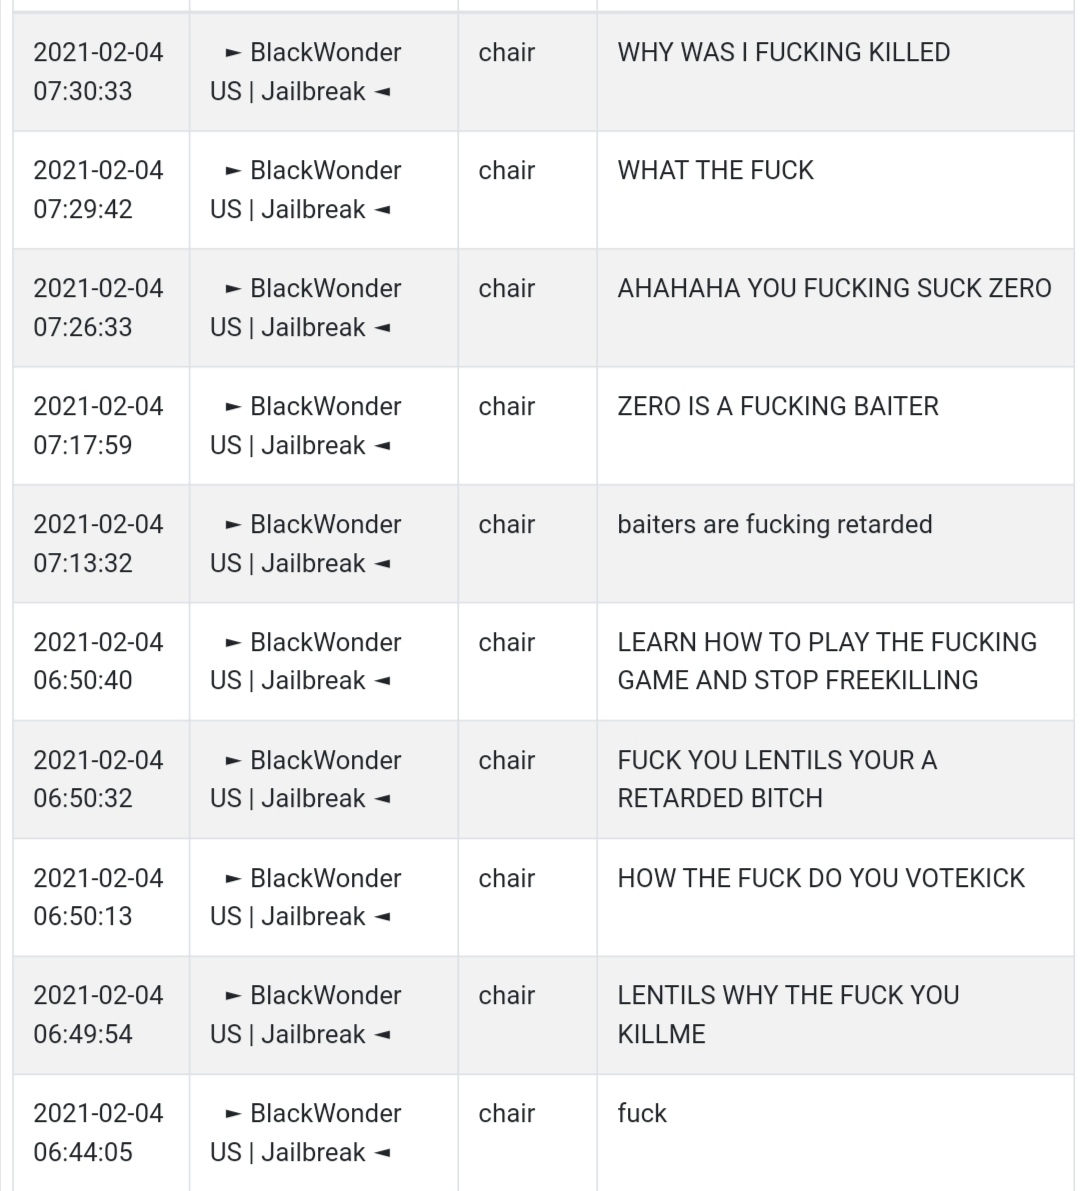
Task: Select the timestamp 2021-02-04 07:30:33
Action: [98, 71]
